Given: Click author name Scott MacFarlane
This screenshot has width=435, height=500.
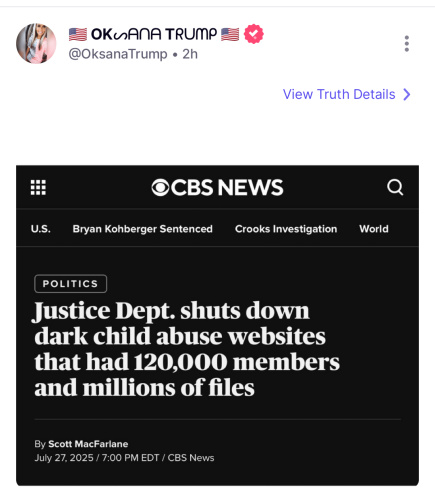Looking at the screenshot, I should coord(88,444).
